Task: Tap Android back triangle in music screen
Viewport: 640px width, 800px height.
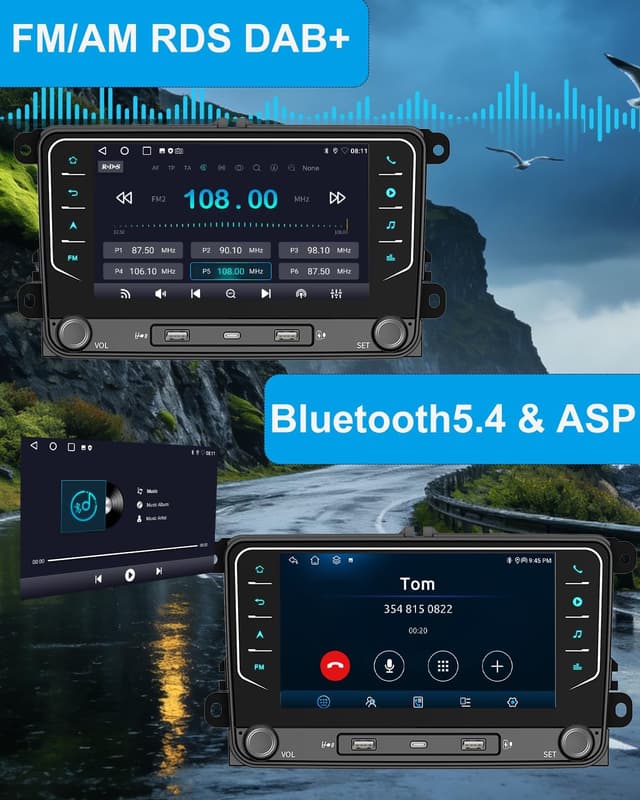Action: [x=34, y=445]
